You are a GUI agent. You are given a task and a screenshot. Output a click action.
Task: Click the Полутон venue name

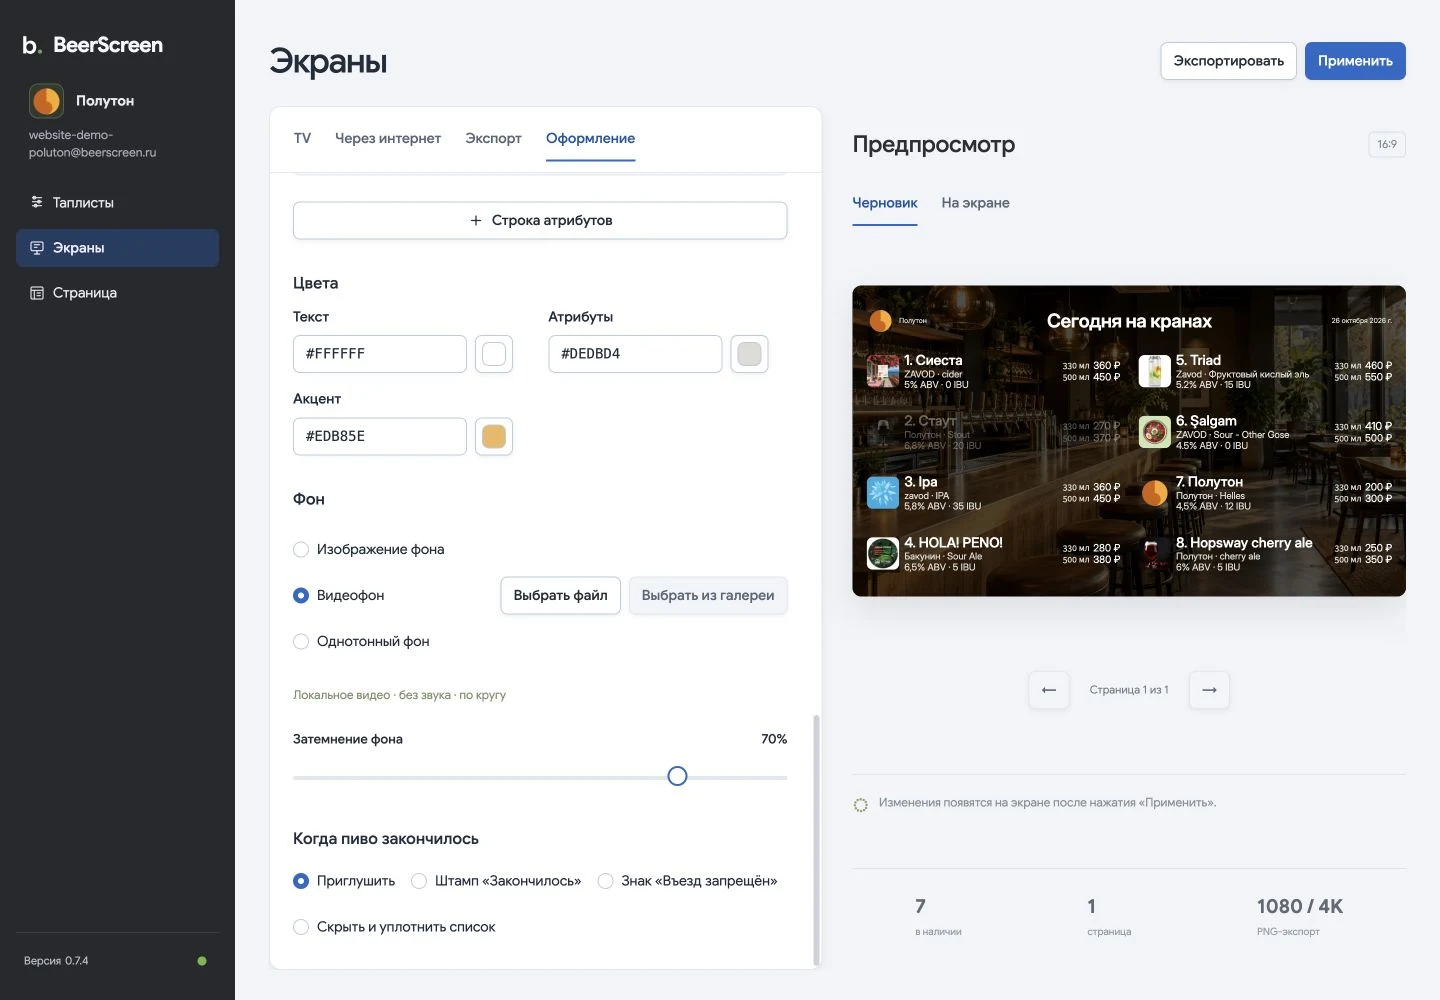[105, 101]
